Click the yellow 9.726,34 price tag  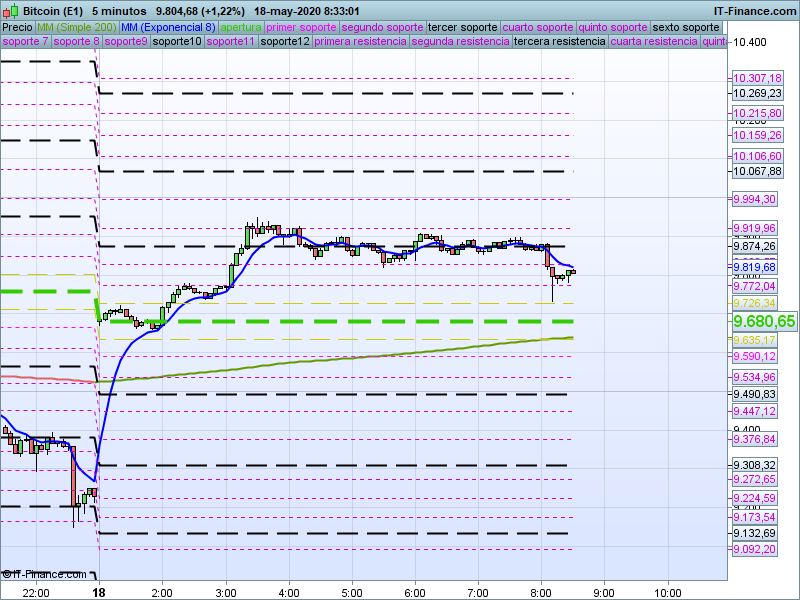pyautogui.click(x=754, y=303)
